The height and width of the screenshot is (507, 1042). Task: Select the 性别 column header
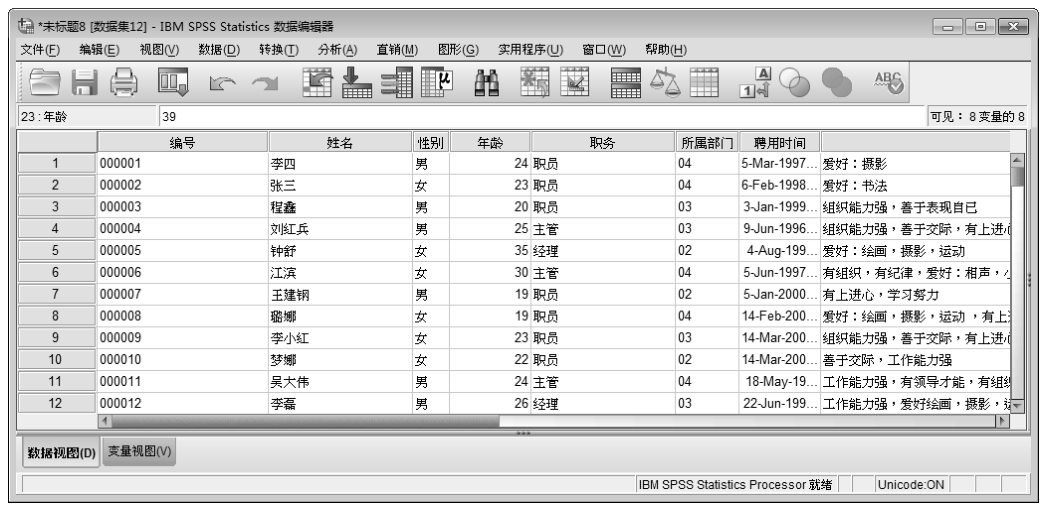pyautogui.click(x=431, y=143)
